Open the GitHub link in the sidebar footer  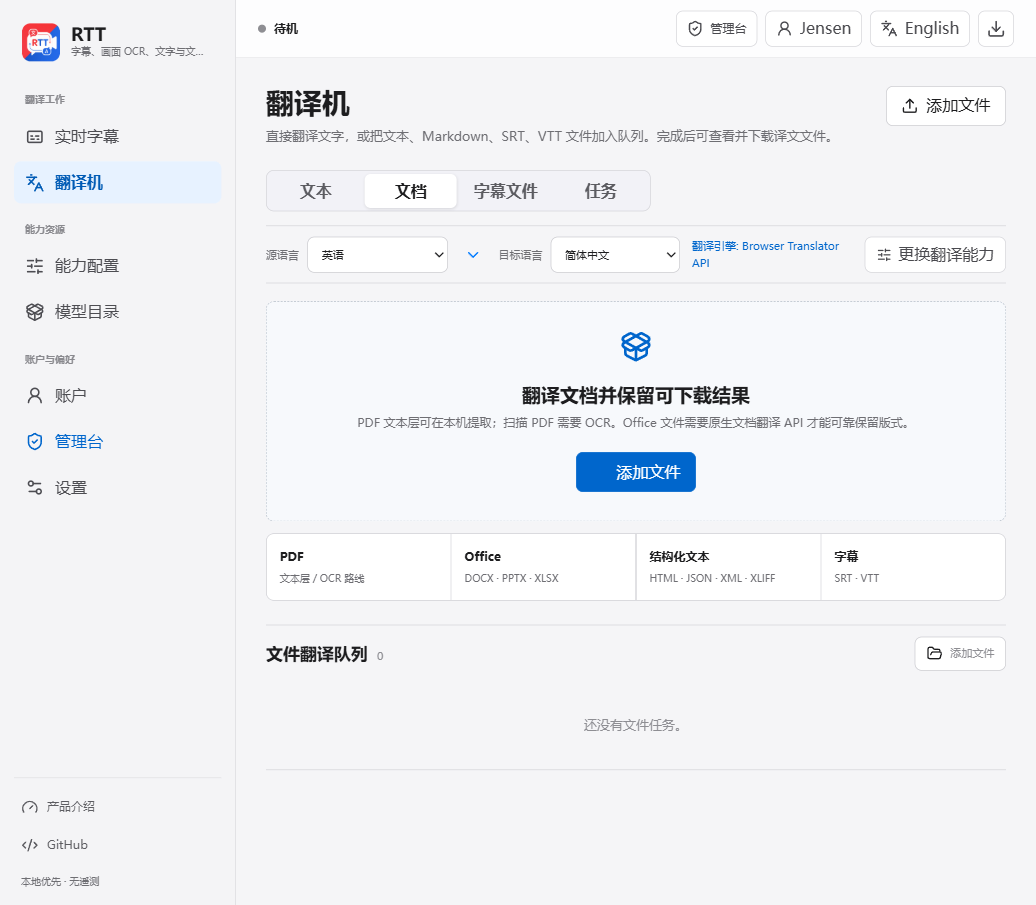55,845
